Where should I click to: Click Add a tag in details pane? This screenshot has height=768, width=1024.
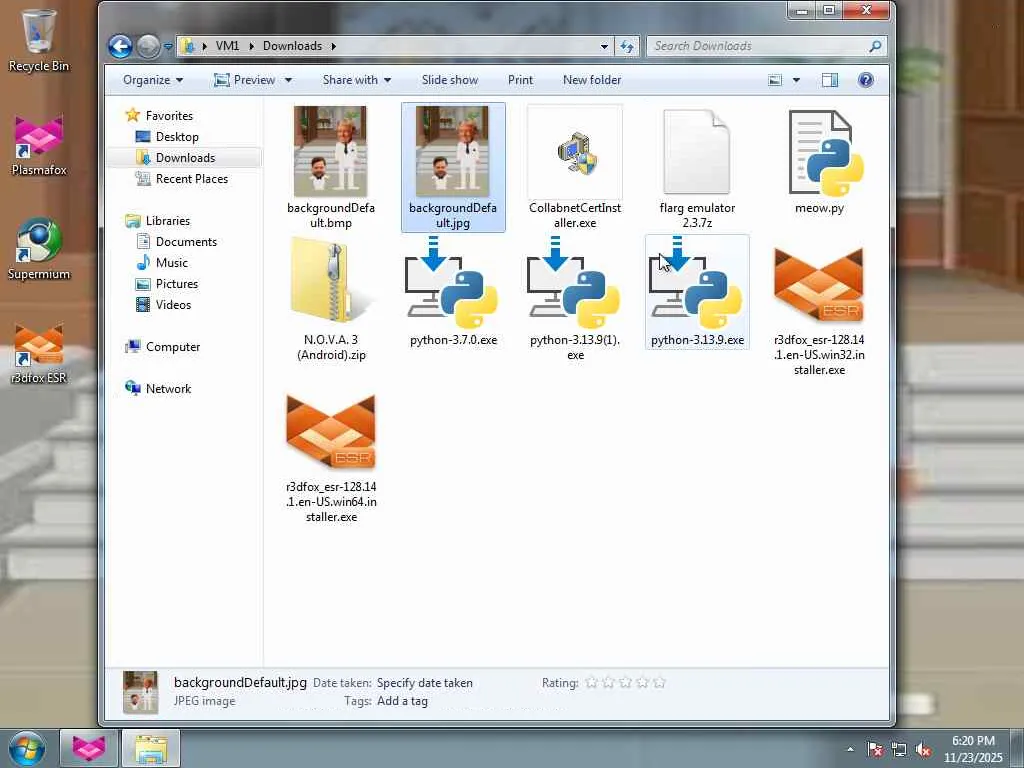click(x=402, y=701)
